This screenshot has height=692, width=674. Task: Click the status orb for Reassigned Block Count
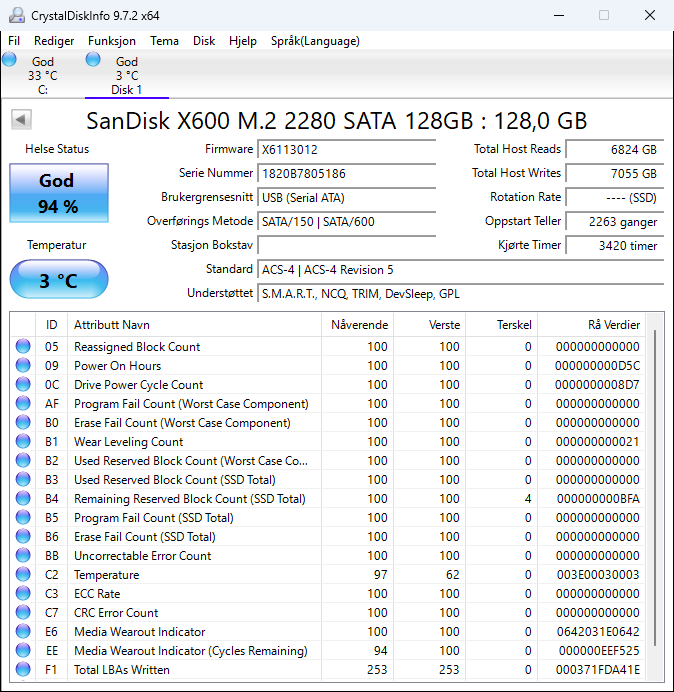click(23, 346)
